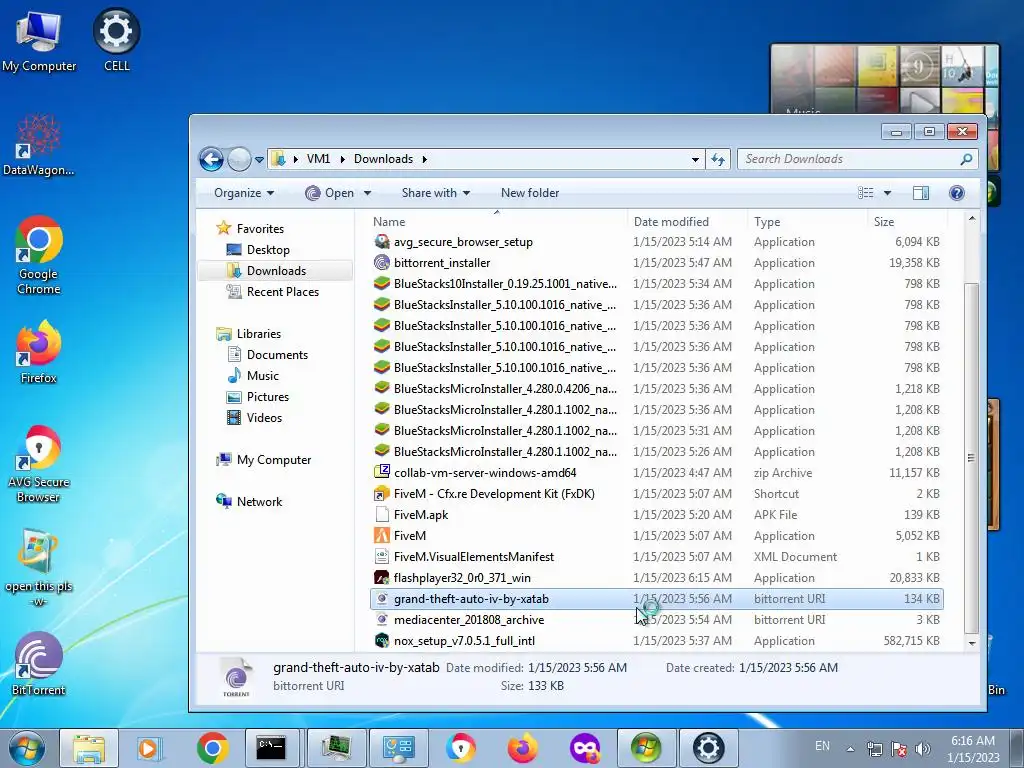Toggle the preview pane icon
1024x768 pixels.
point(921,193)
